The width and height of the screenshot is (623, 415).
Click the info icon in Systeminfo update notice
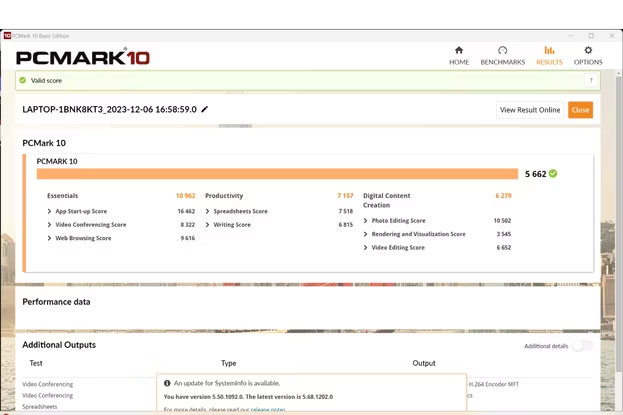167,383
